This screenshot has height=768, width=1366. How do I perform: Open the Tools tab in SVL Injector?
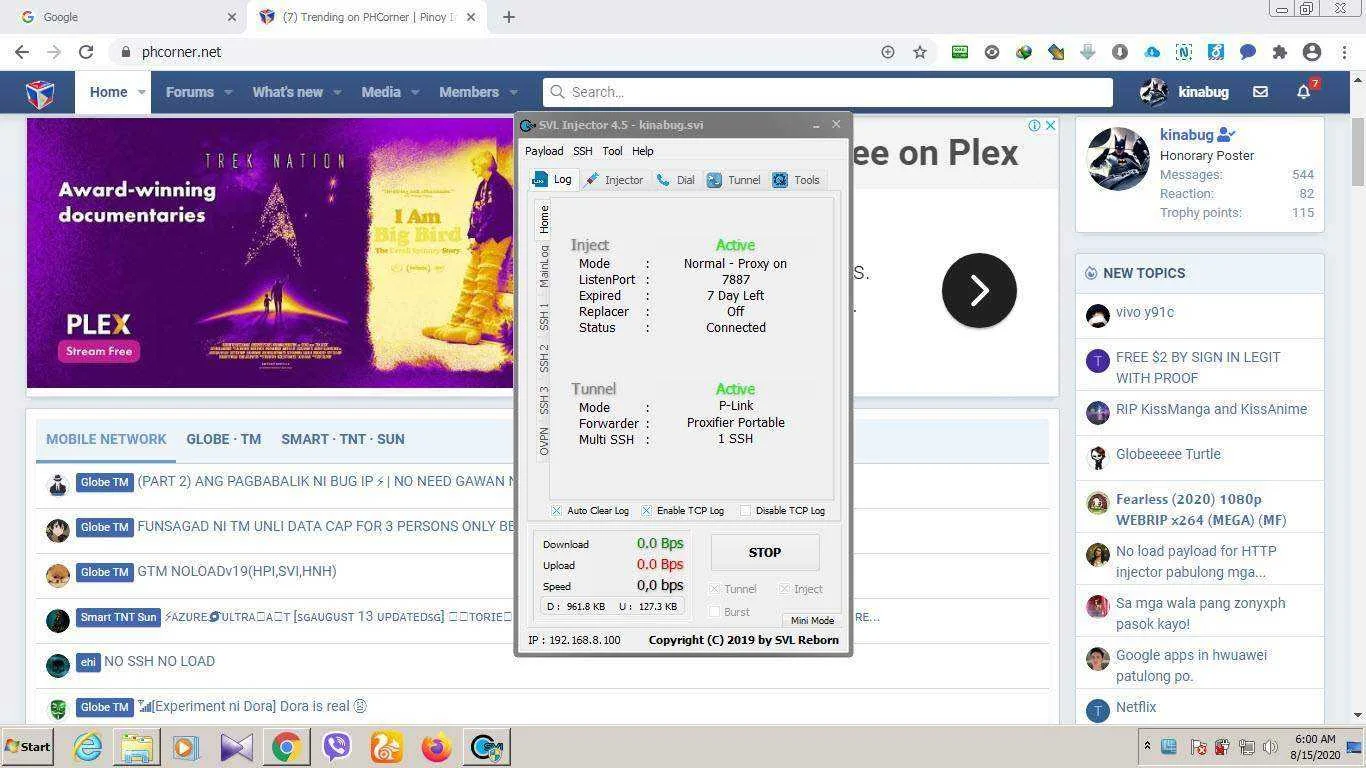pyautogui.click(x=796, y=180)
